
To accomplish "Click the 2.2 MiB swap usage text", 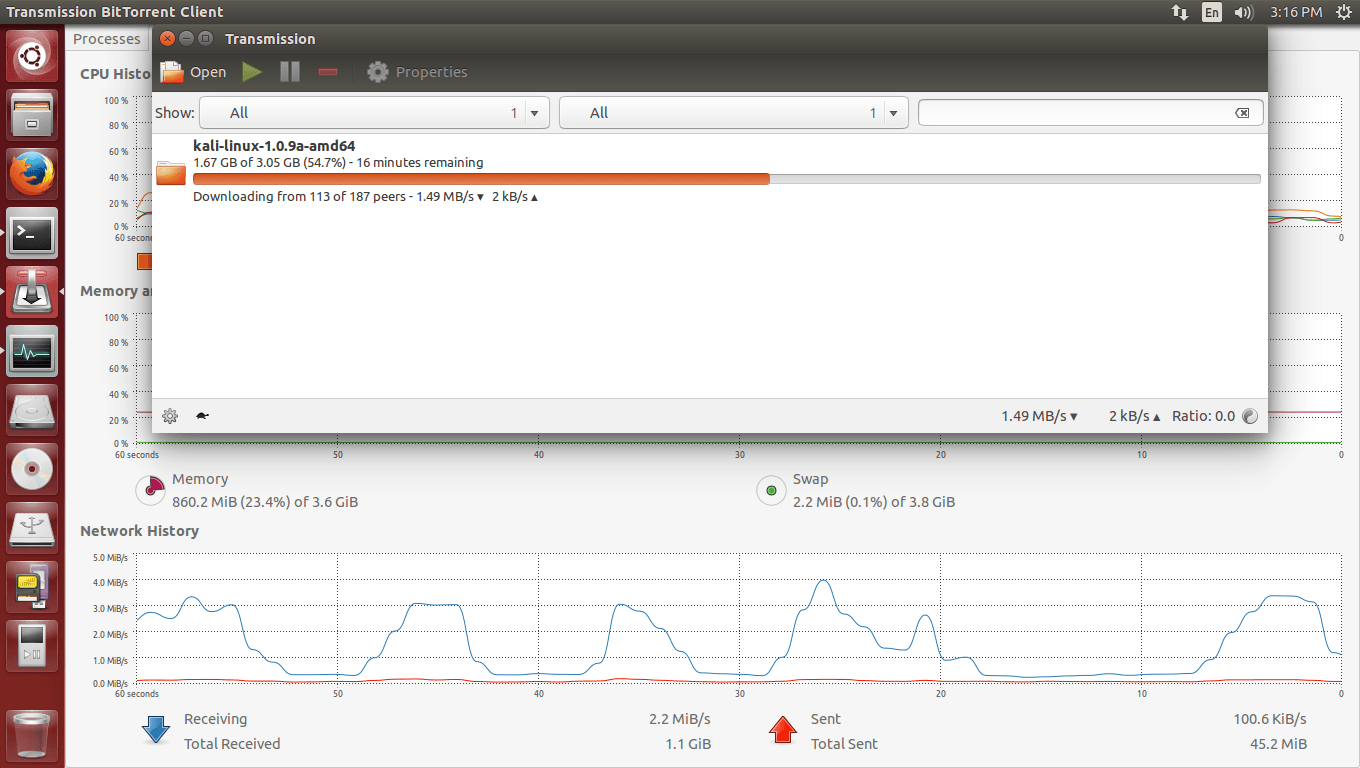I will click(874, 502).
